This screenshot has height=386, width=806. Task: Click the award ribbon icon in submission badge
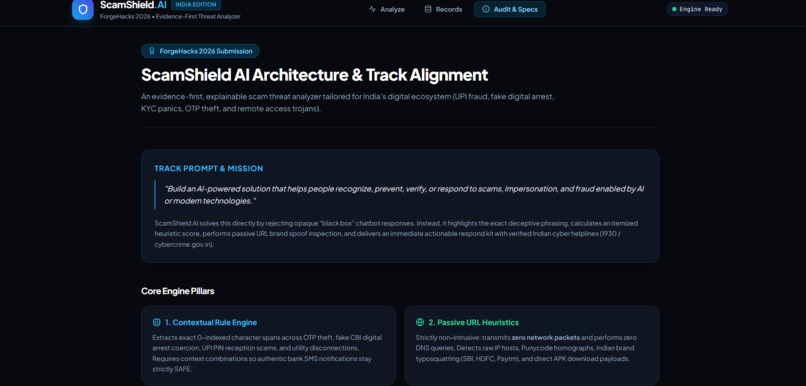click(152, 51)
